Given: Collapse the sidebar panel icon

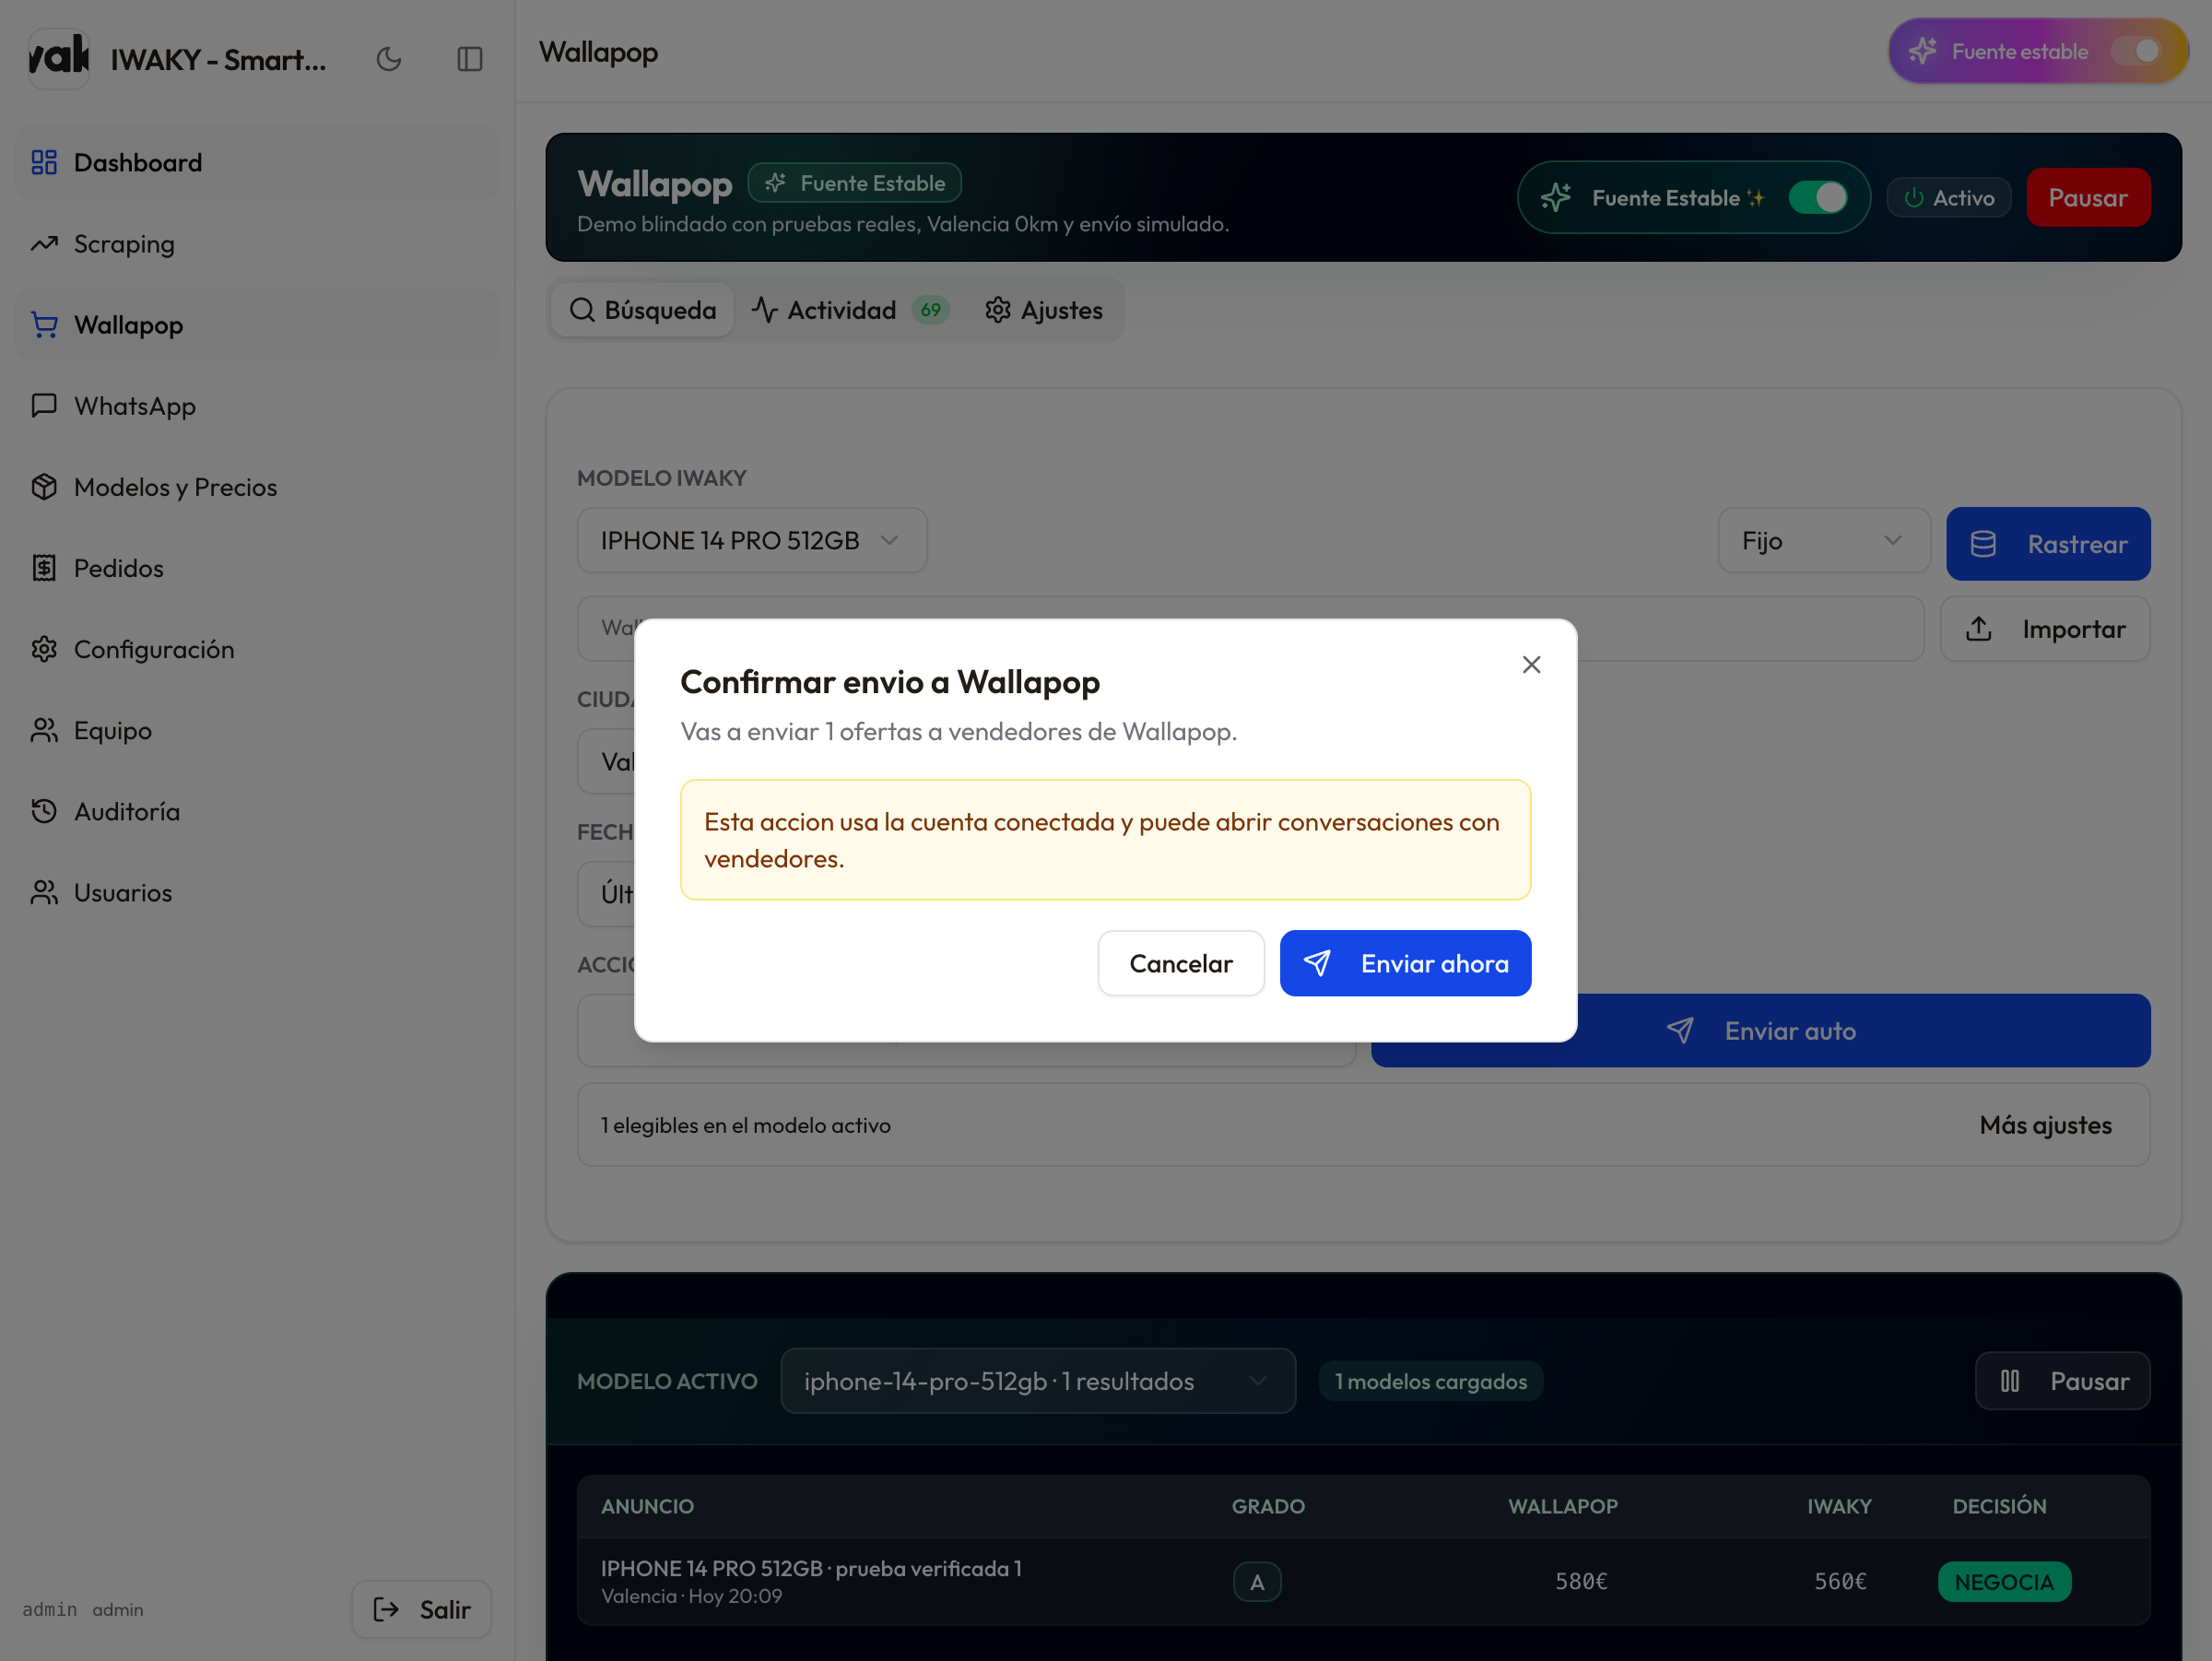Looking at the screenshot, I should click(469, 60).
